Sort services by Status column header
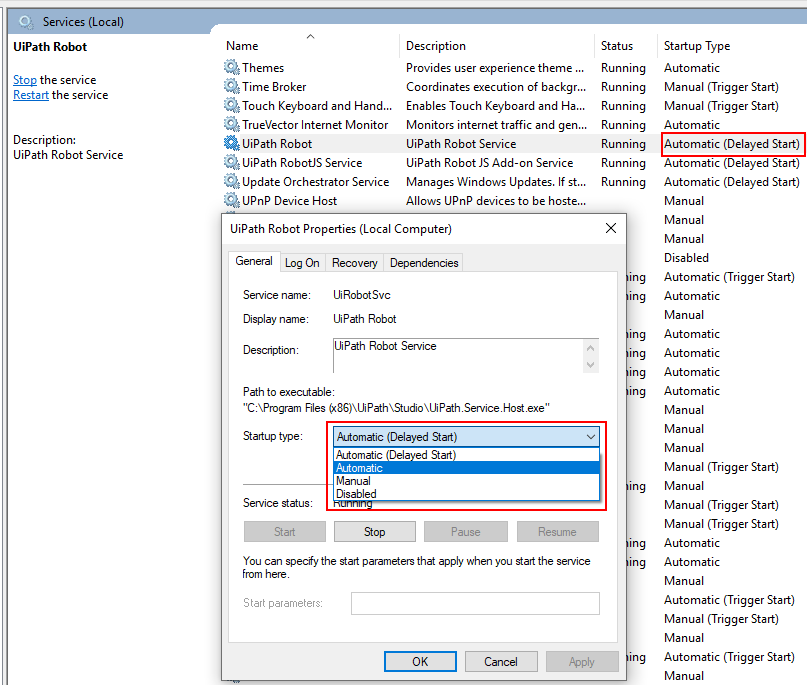The width and height of the screenshot is (807, 685). point(626,45)
